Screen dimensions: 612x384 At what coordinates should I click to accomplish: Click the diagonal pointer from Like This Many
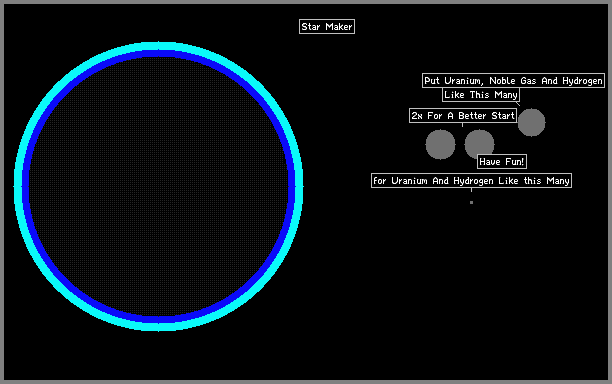[x=518, y=104]
